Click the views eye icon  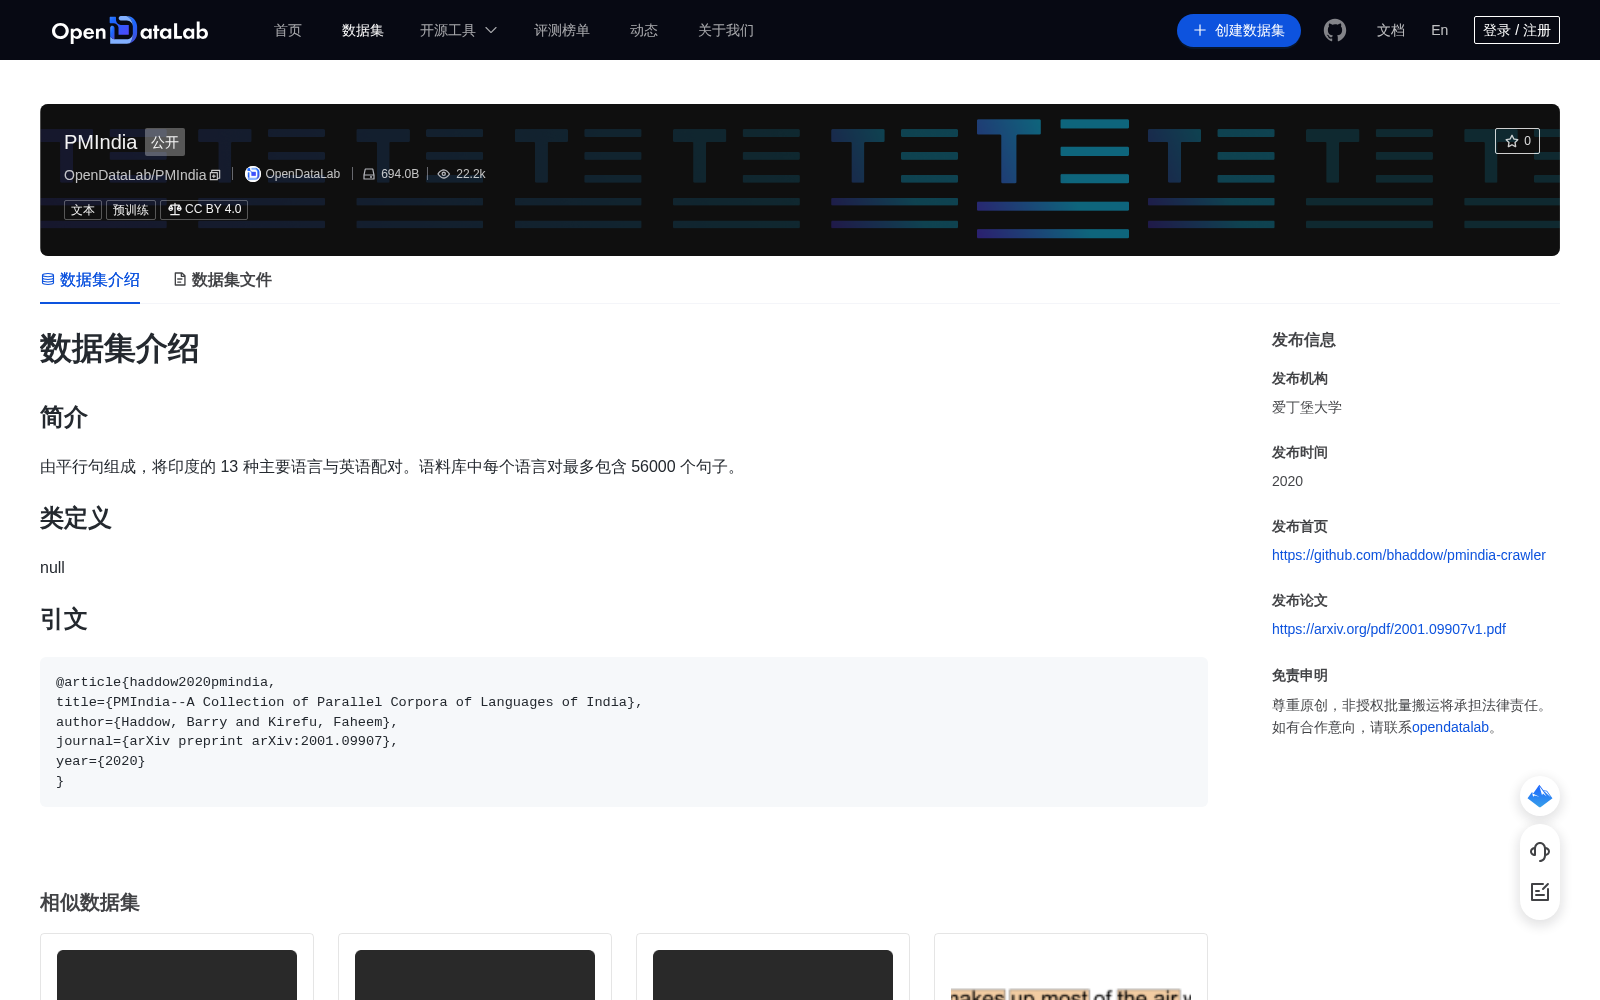pos(444,174)
